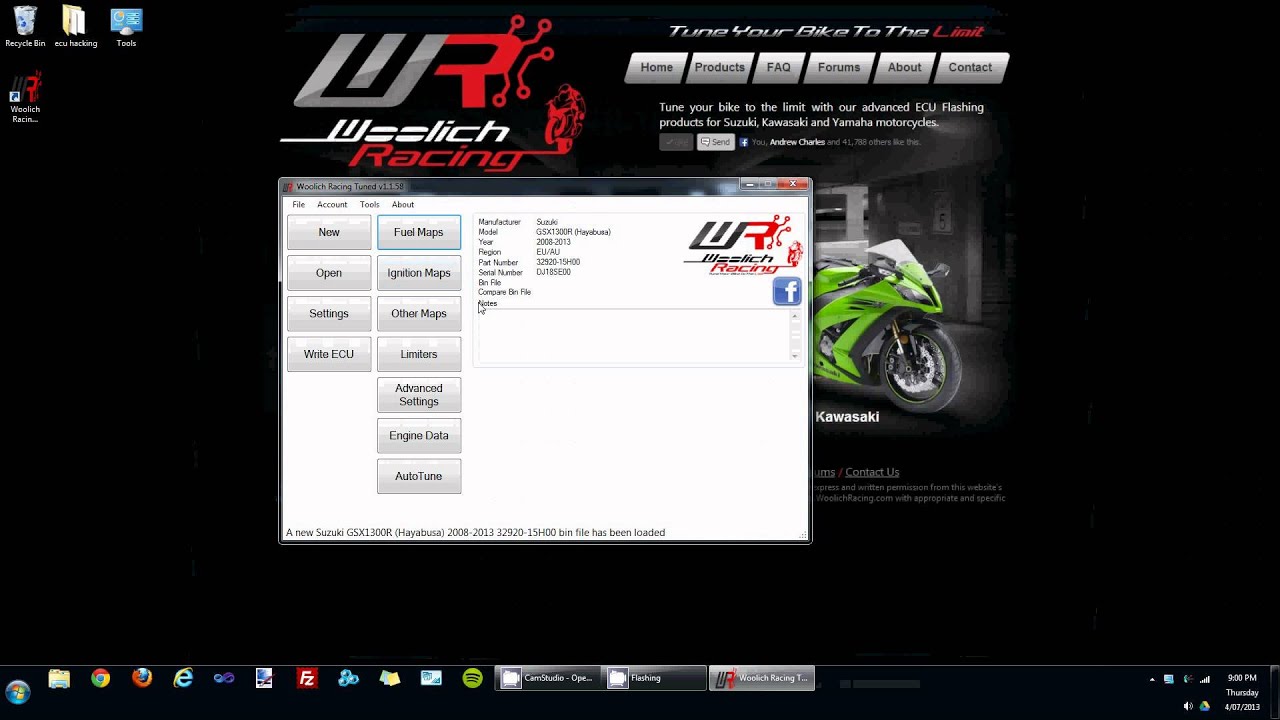Open Forums tab on website
The image size is (1280, 720).
click(x=839, y=67)
